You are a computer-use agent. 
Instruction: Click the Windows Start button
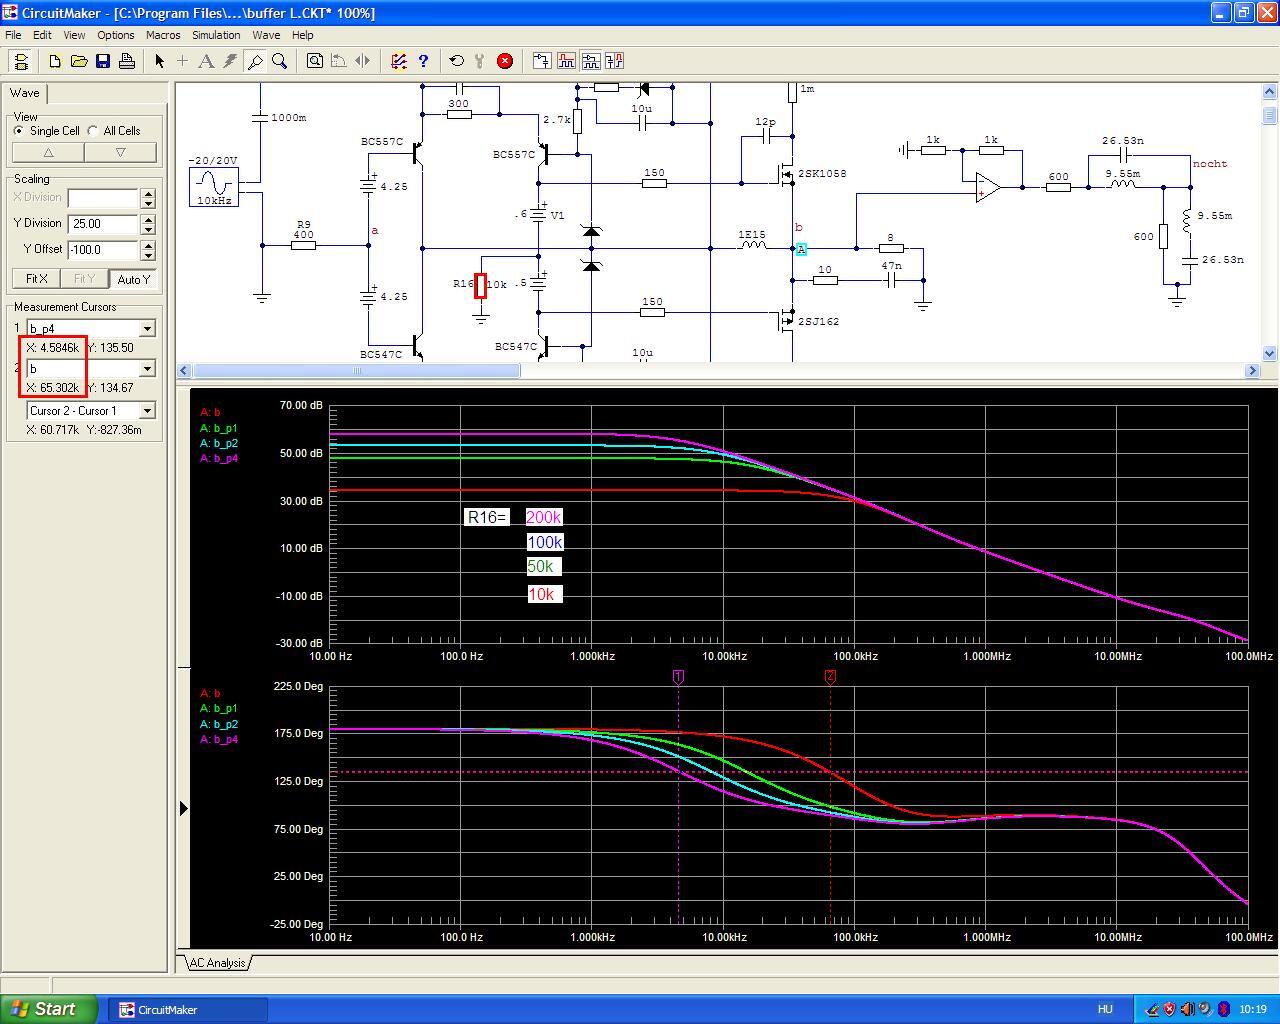[49, 1009]
